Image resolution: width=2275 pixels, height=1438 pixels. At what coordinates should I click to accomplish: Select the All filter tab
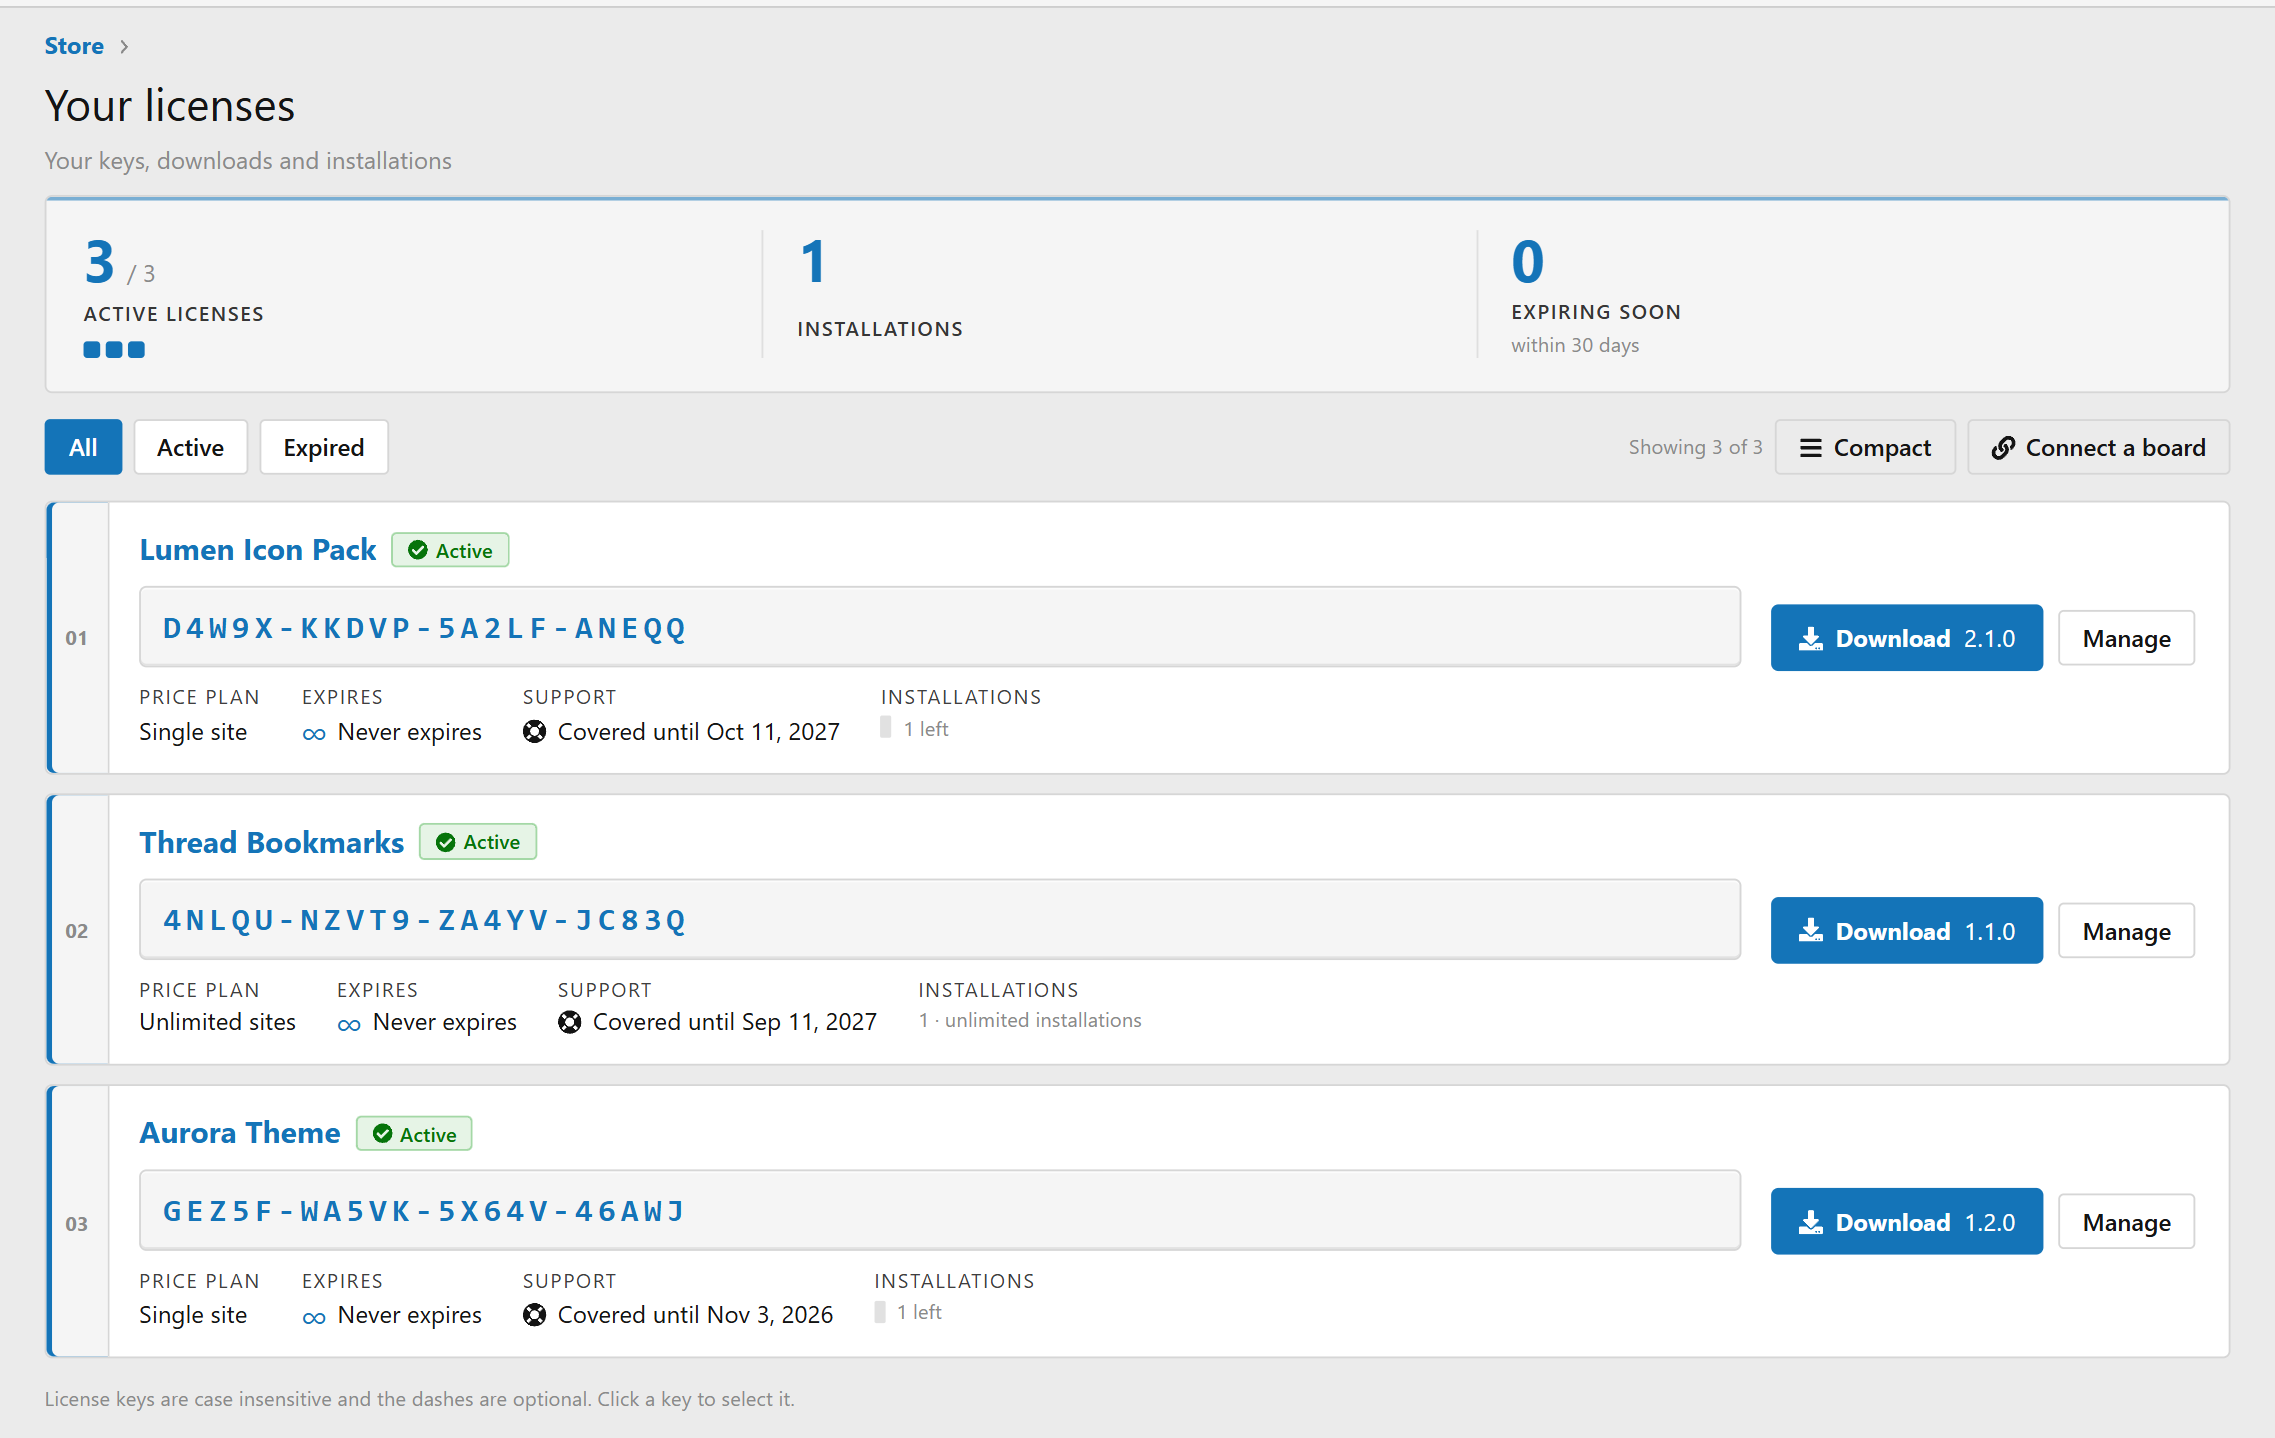[83, 447]
